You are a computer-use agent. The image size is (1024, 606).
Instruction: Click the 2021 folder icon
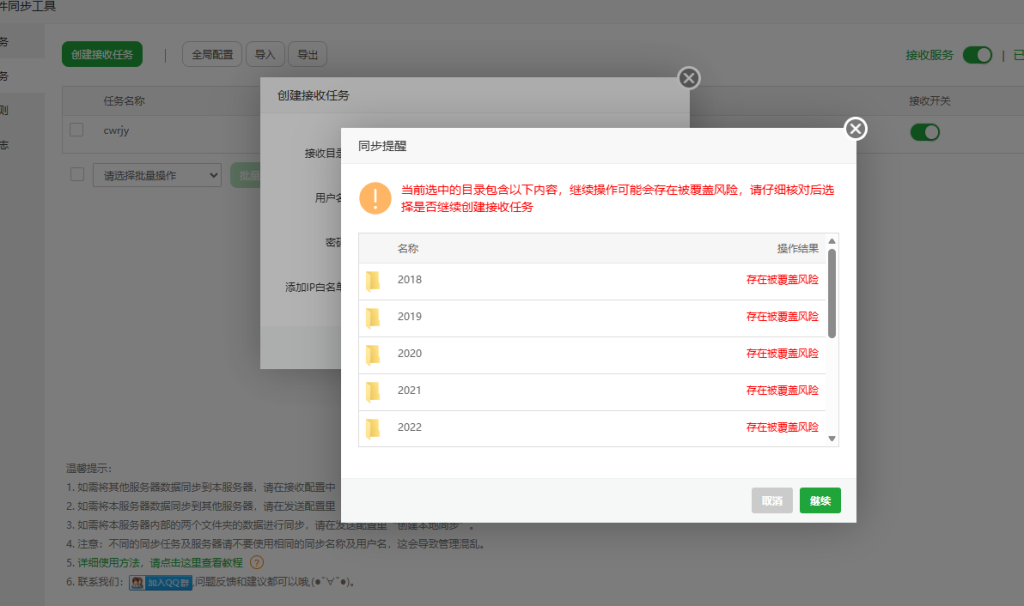(x=373, y=391)
